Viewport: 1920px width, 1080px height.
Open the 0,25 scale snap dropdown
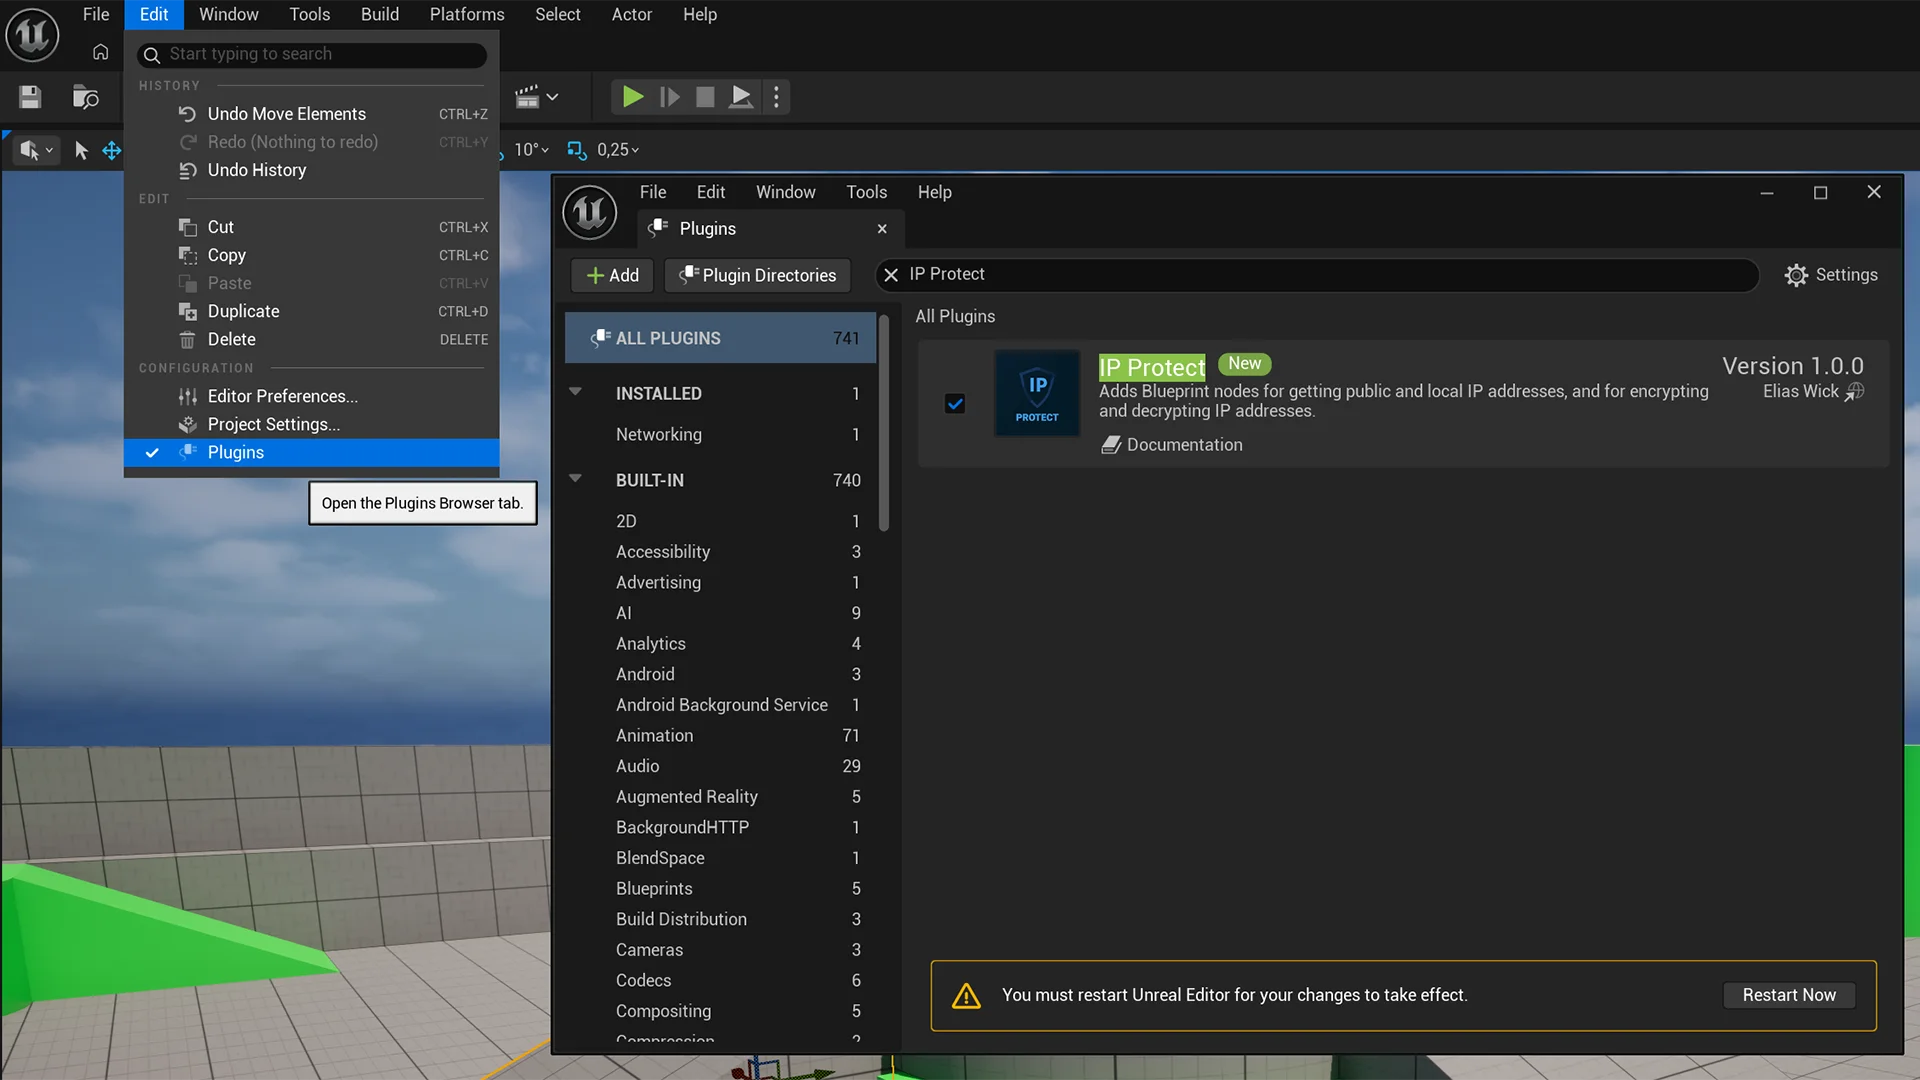click(x=618, y=150)
